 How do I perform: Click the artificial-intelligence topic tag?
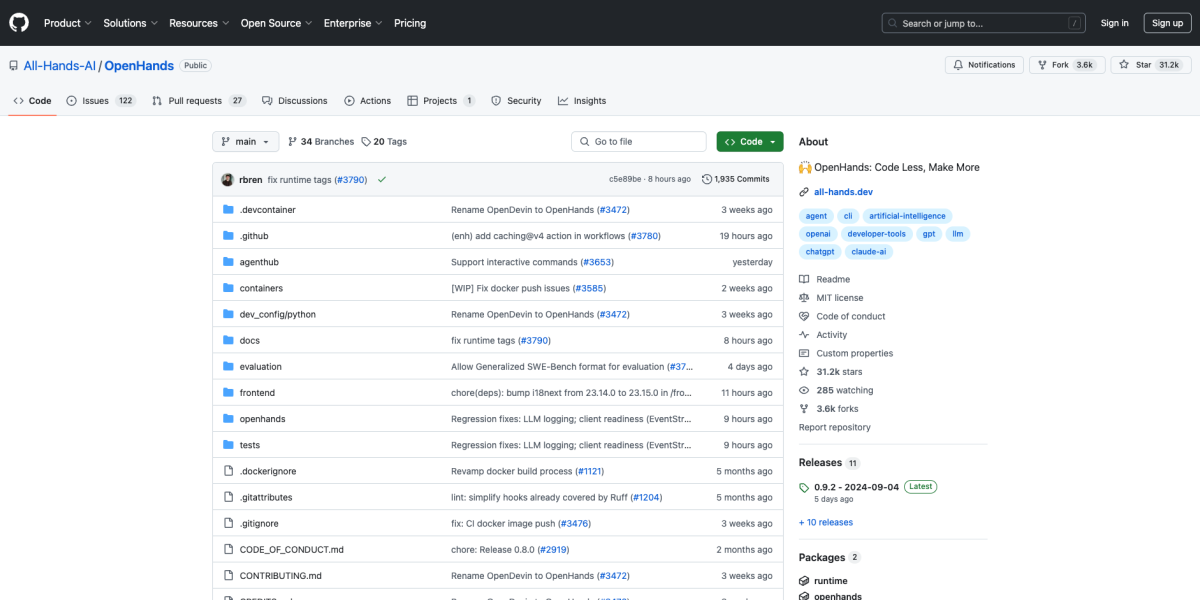pos(906,216)
